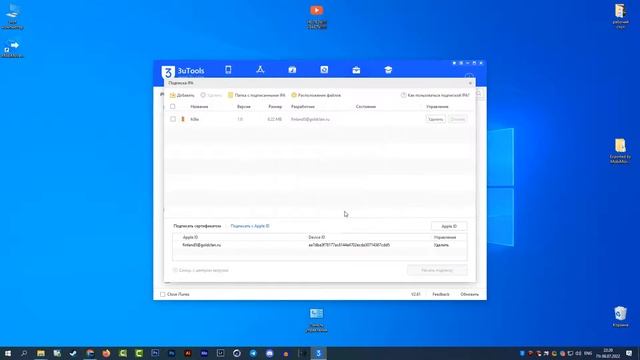
Task: Sort IPA list by Название column
Action: pyautogui.click(x=199, y=107)
